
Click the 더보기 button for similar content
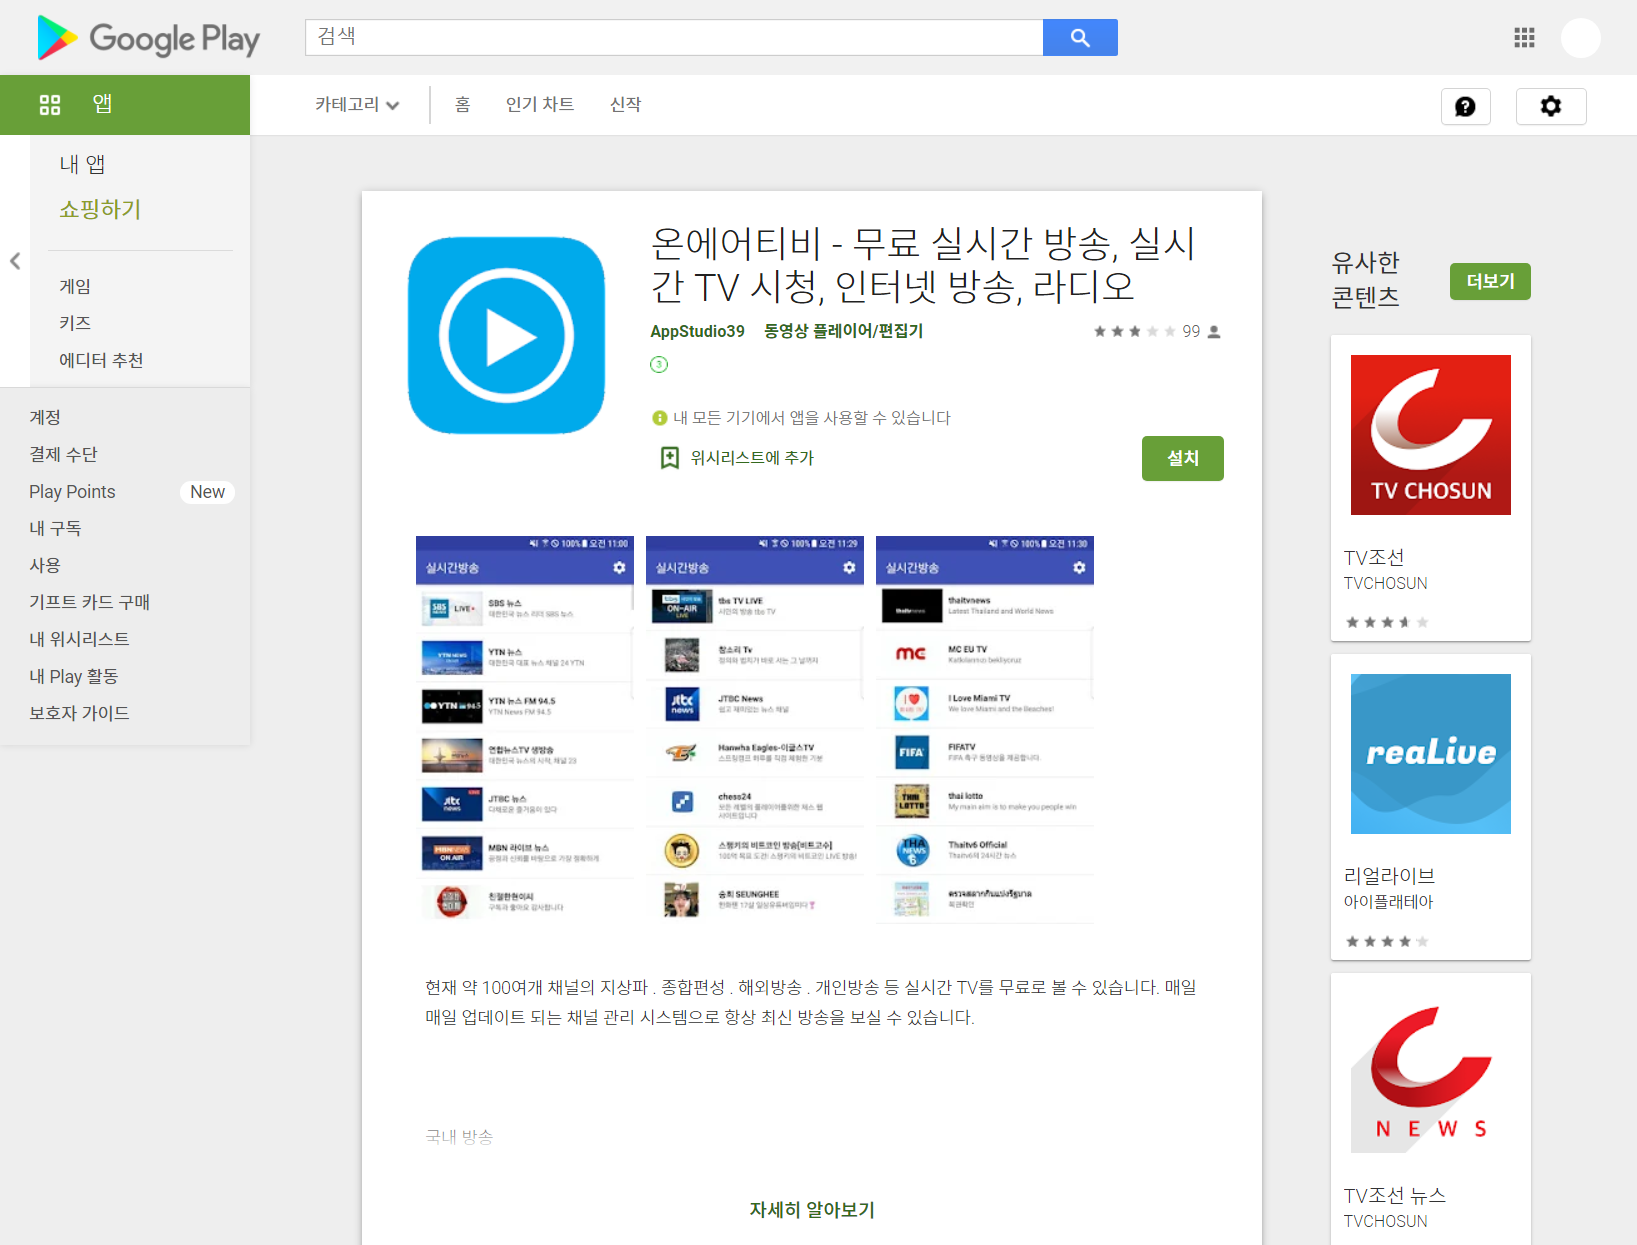1490,281
